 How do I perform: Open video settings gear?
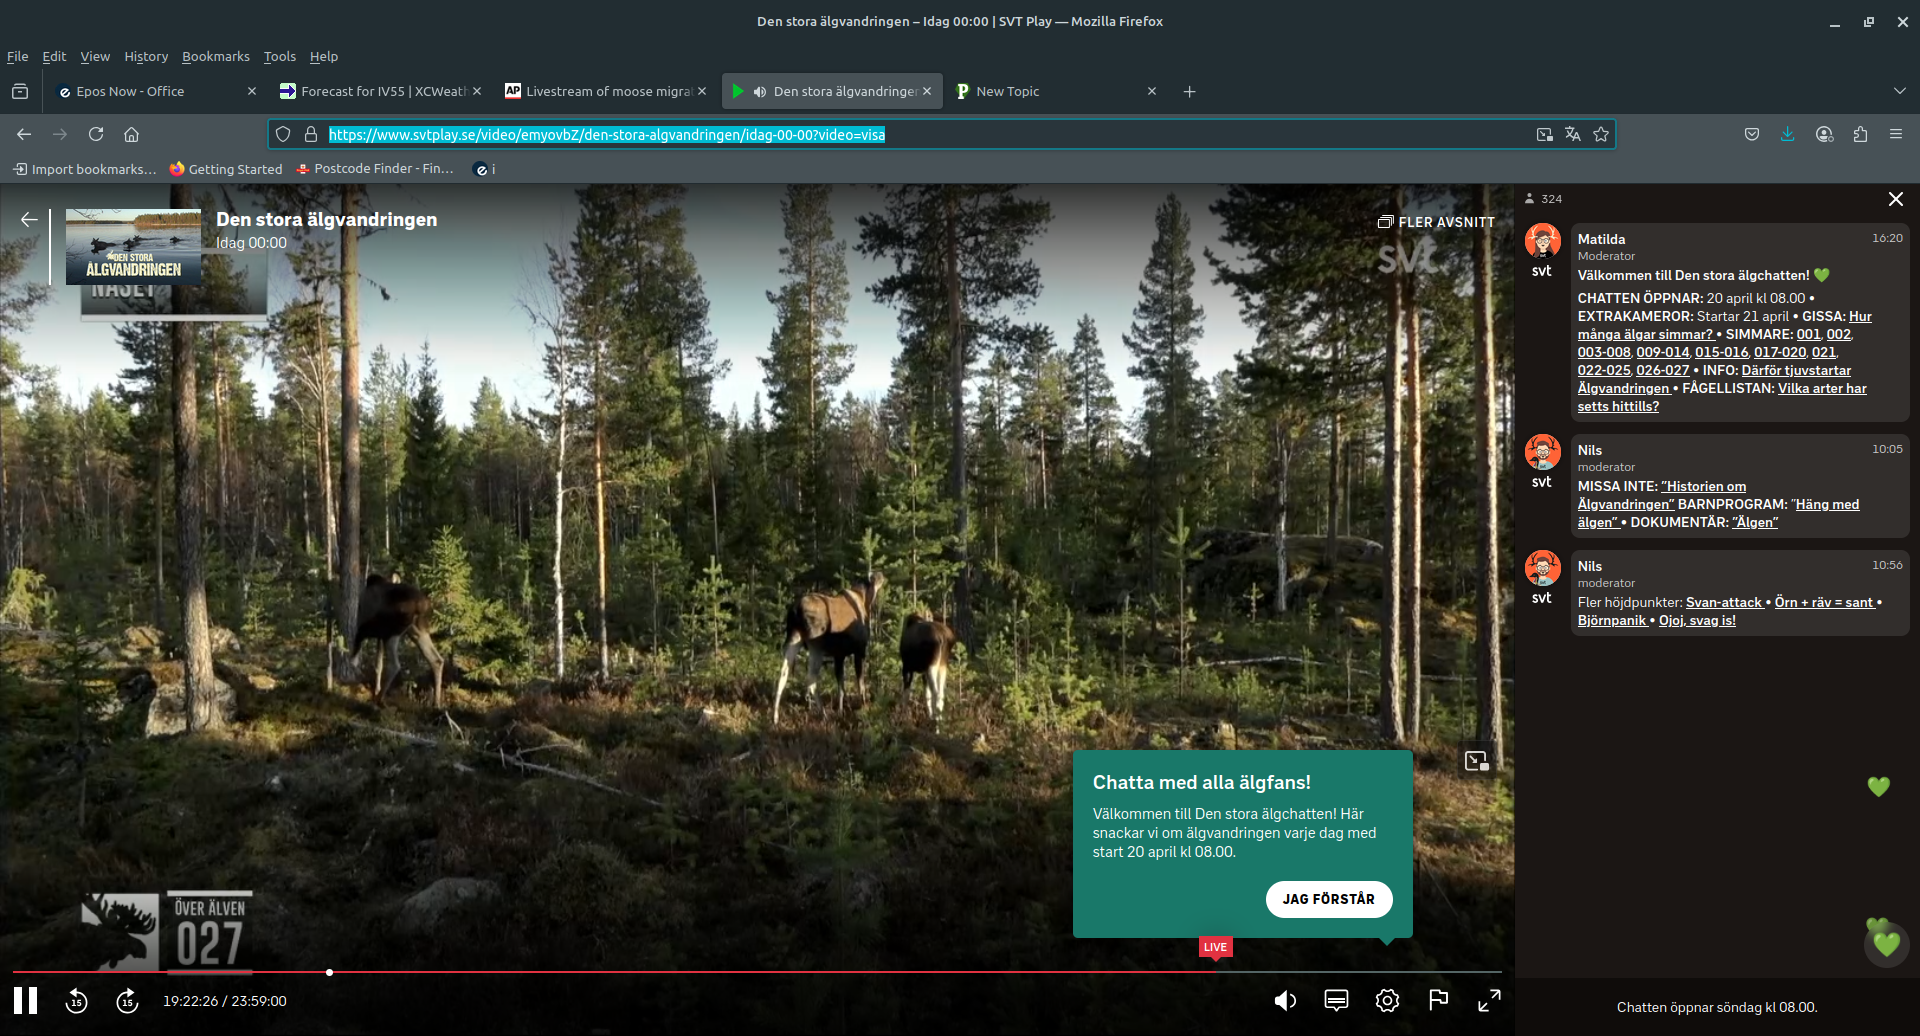pos(1387,1000)
